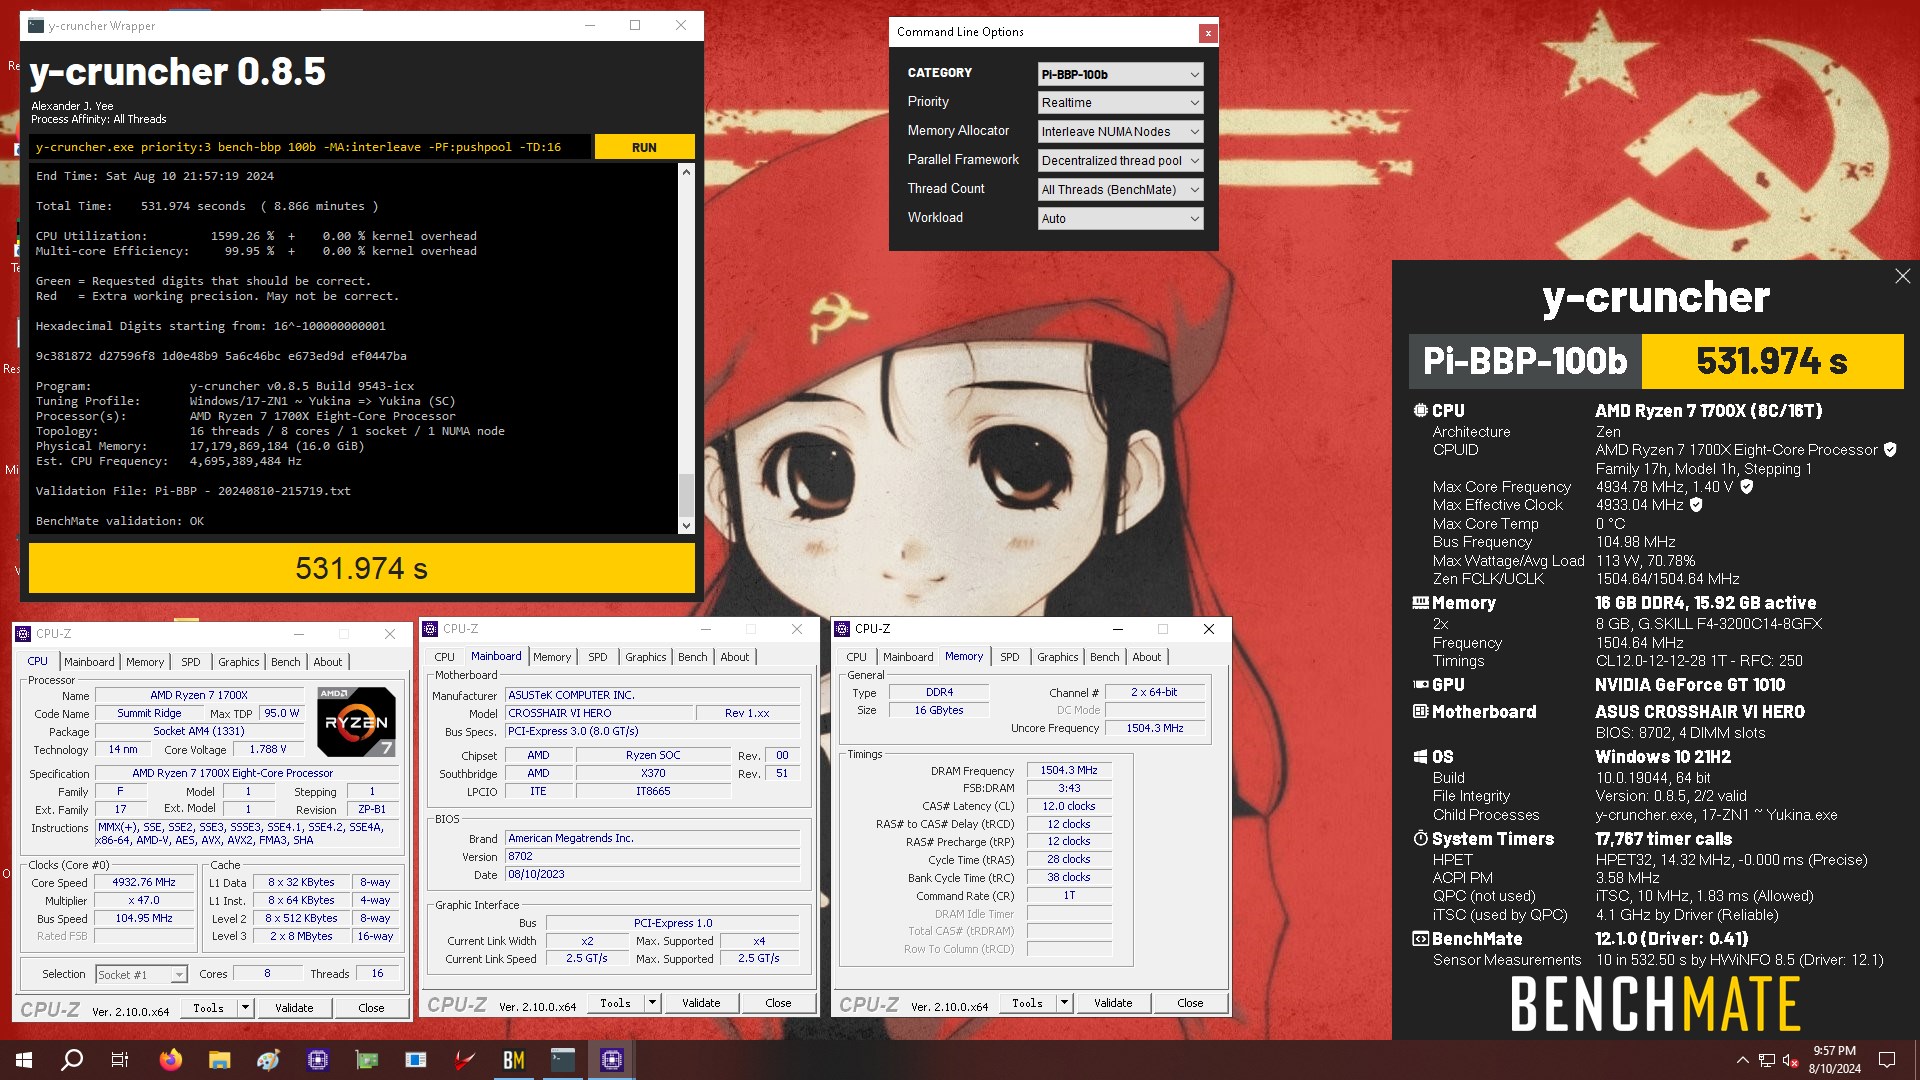Viewport: 1920px width, 1080px height.
Task: Click the OS Windows logo in BenchMate panel
Action: [x=1420, y=757]
